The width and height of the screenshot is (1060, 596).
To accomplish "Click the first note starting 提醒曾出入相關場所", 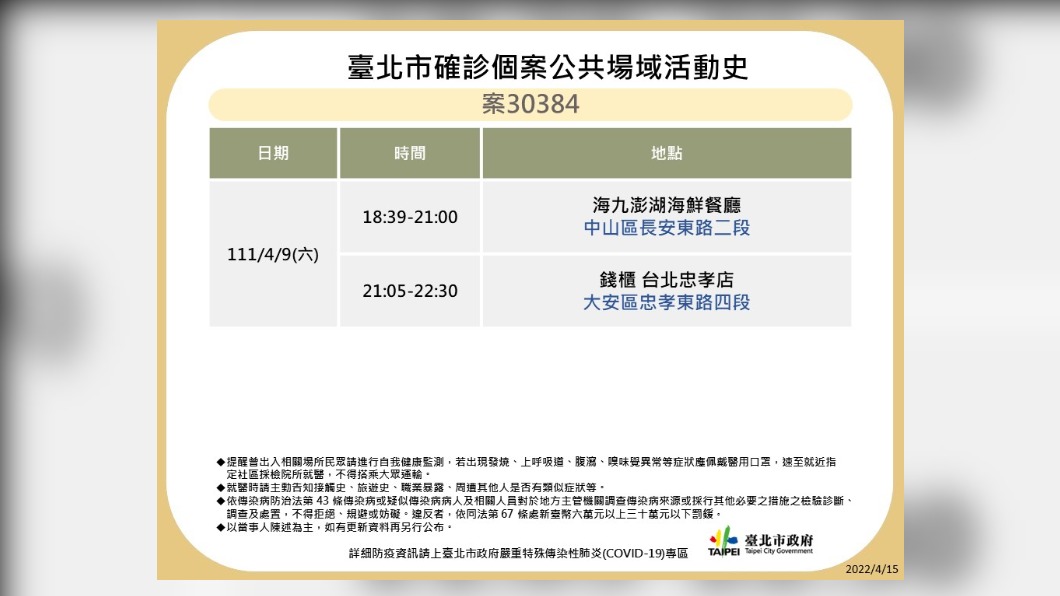I will point(526,468).
